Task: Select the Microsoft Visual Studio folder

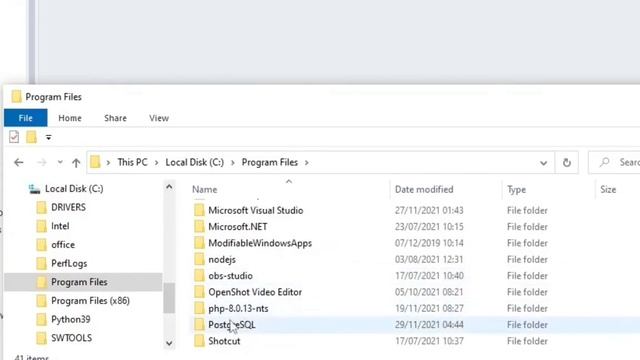Action: 256,211
